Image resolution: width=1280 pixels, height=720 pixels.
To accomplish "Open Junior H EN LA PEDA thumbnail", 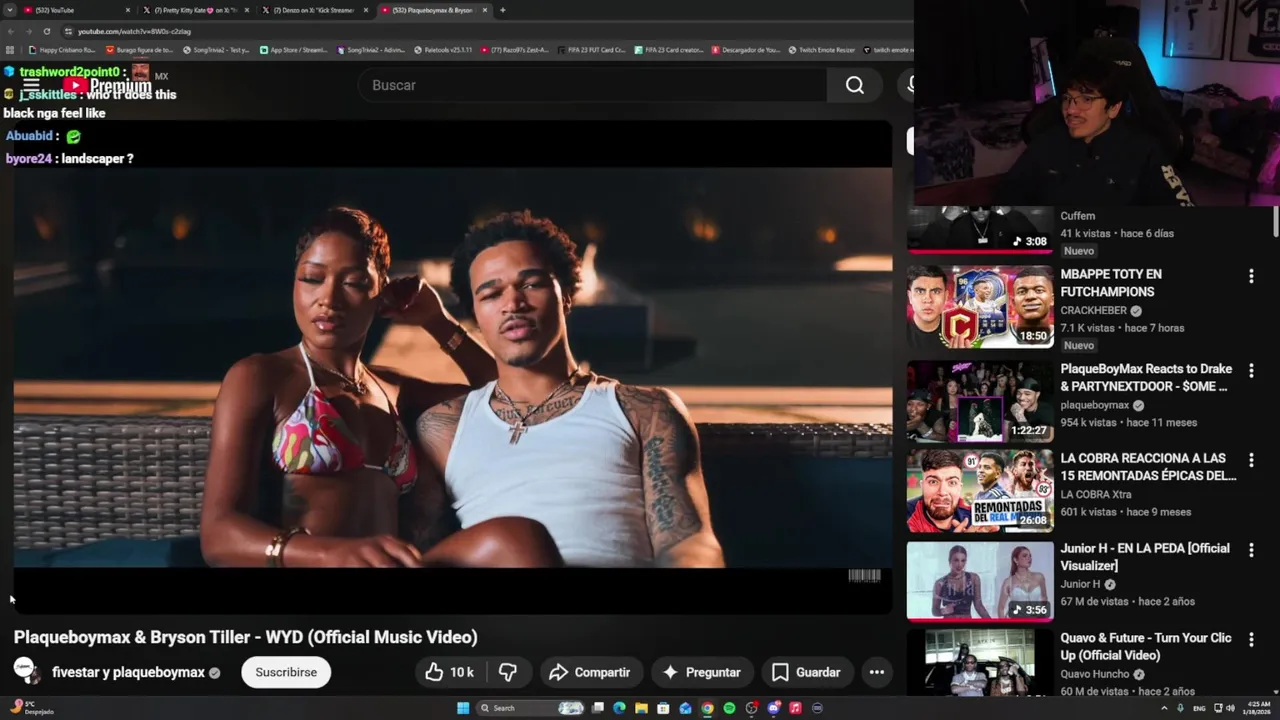I will (980, 581).
